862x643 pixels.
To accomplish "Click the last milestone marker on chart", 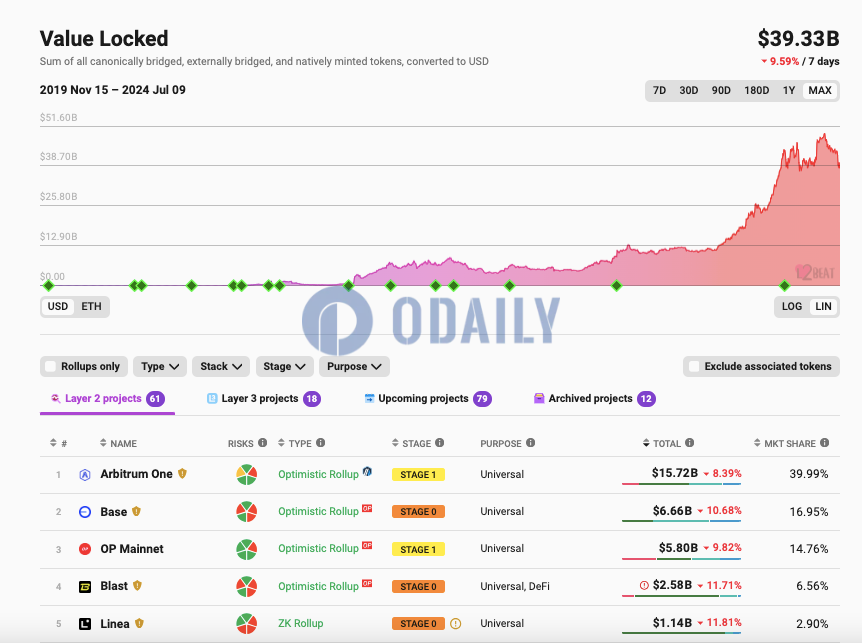I will click(784, 286).
